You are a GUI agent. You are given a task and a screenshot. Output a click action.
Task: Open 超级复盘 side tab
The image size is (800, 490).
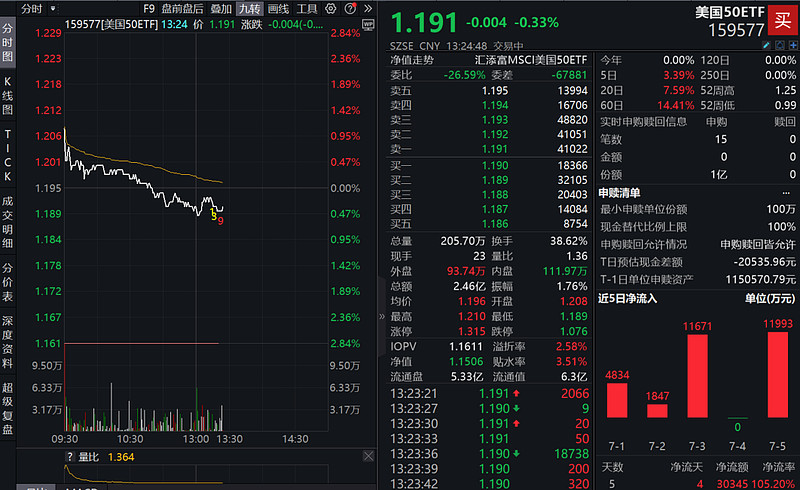click(8, 408)
